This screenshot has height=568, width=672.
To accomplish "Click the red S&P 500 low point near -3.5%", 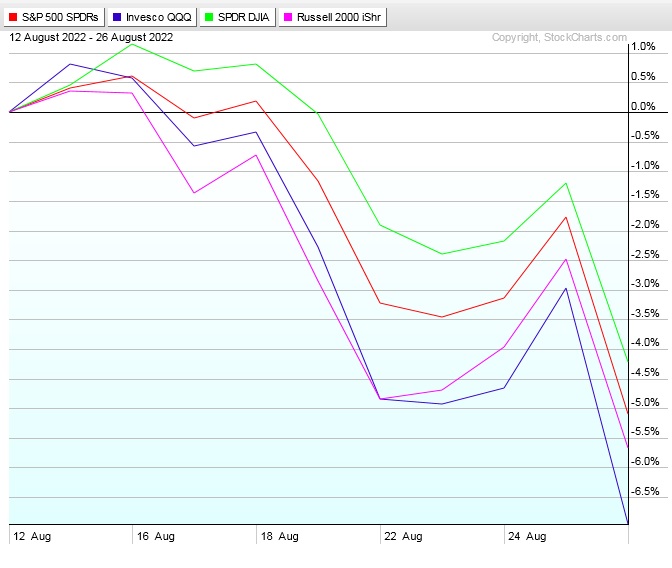I will pos(442,317).
